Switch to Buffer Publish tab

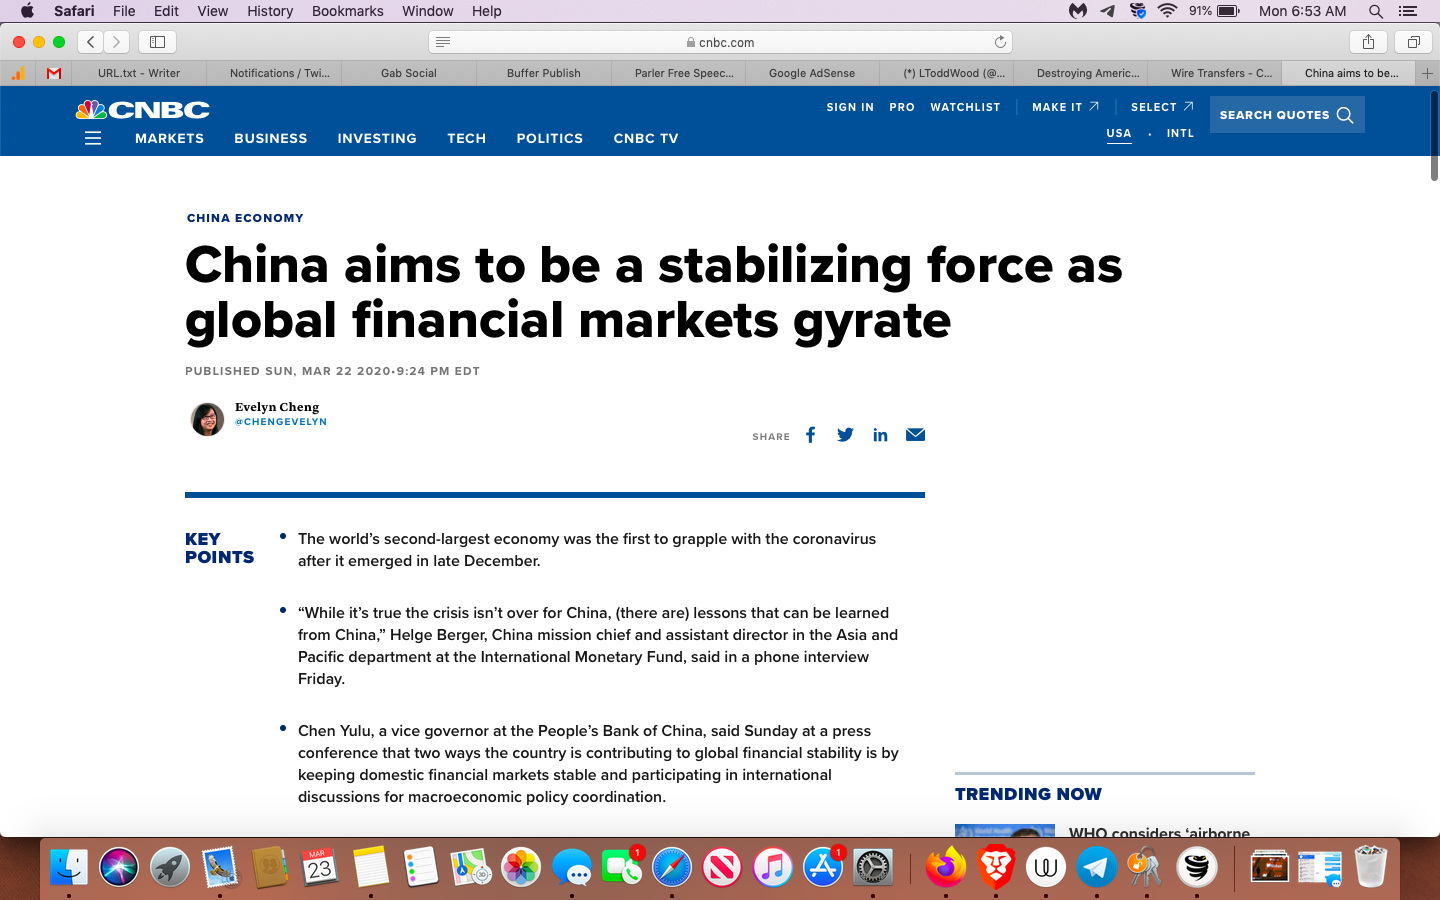click(x=543, y=73)
